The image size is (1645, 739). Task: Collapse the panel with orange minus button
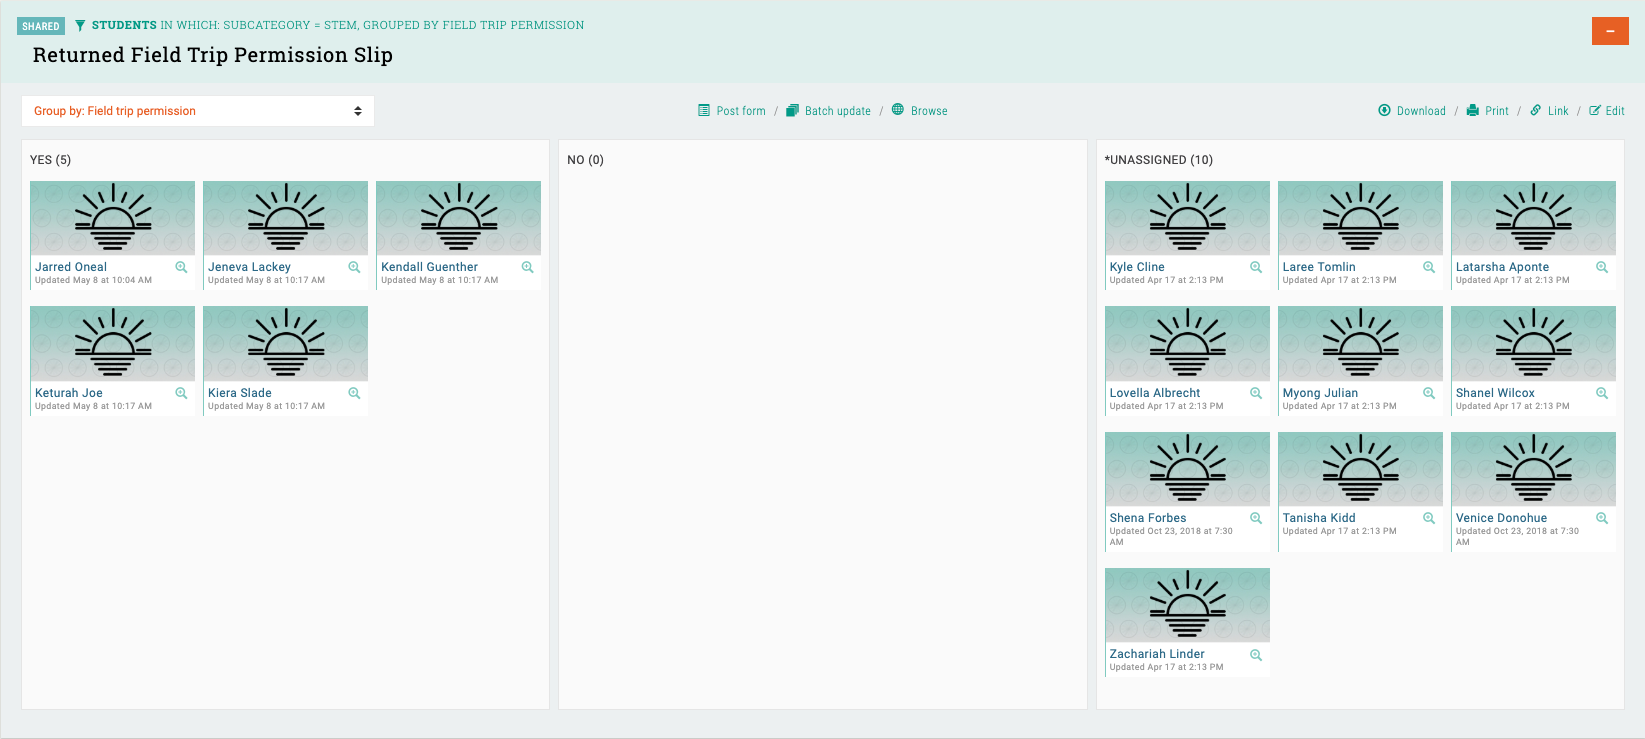click(x=1610, y=31)
